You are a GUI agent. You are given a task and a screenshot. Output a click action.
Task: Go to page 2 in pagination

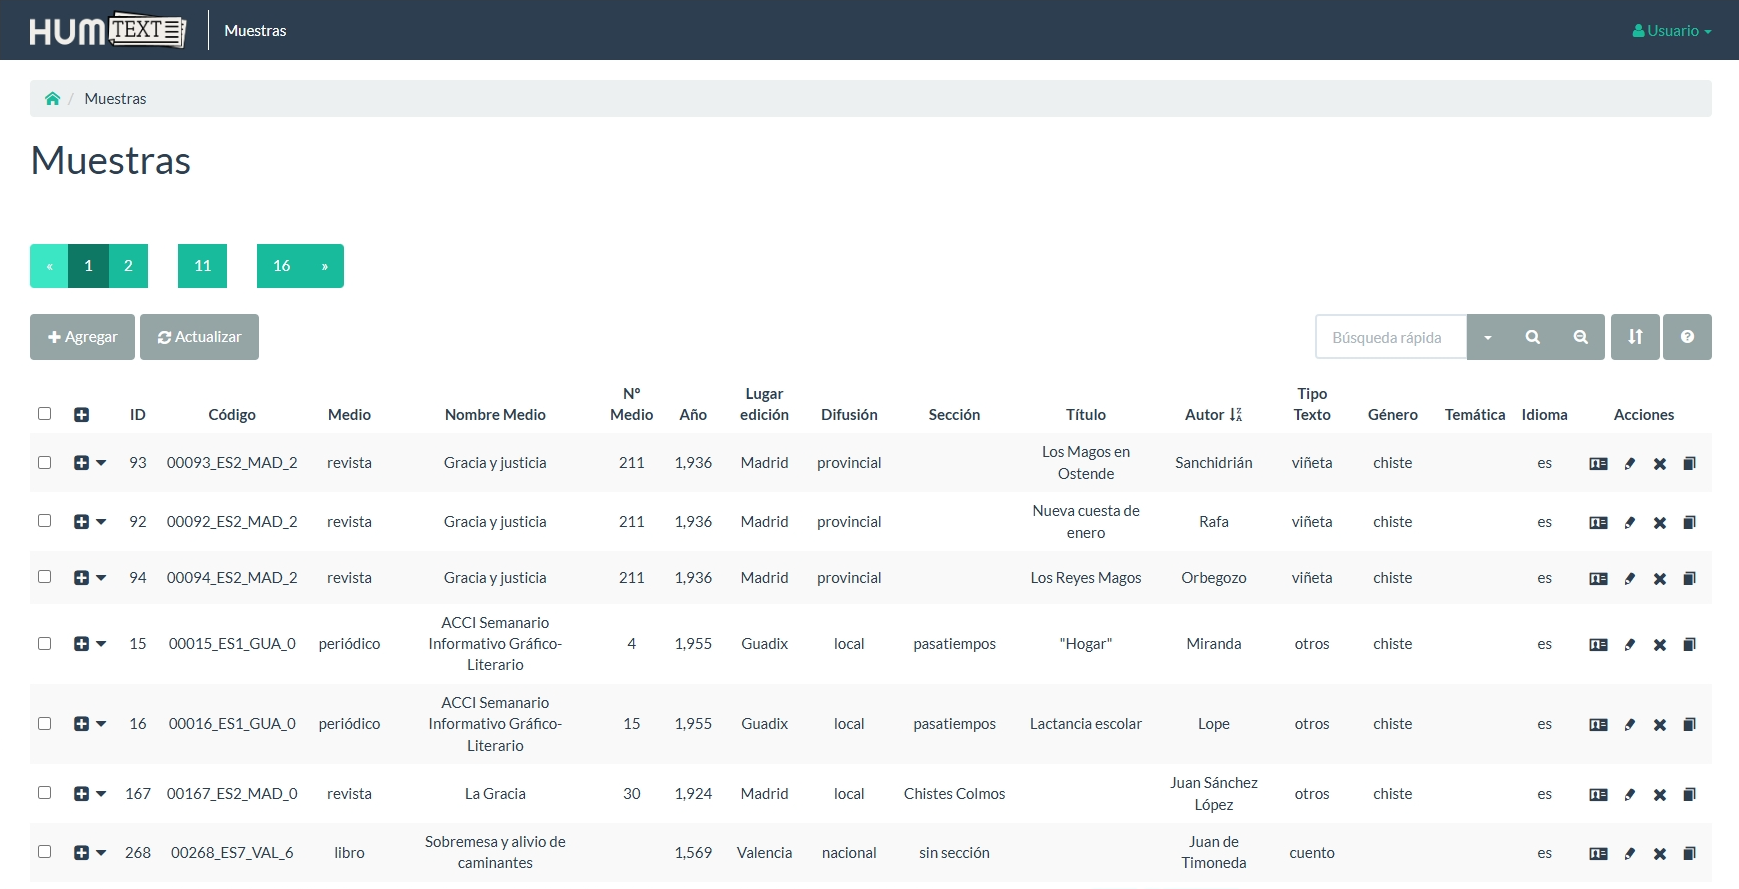point(128,266)
